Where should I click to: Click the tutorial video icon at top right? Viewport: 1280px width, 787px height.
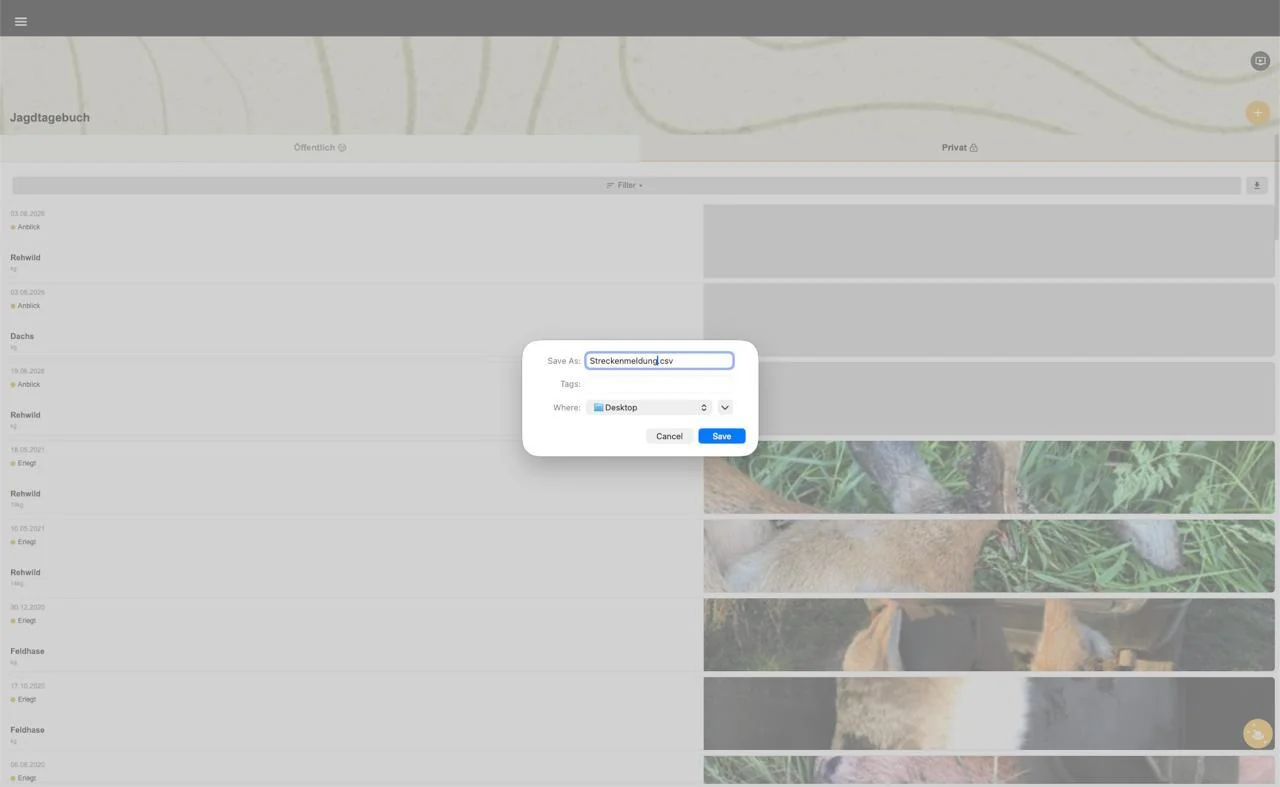[1260, 61]
